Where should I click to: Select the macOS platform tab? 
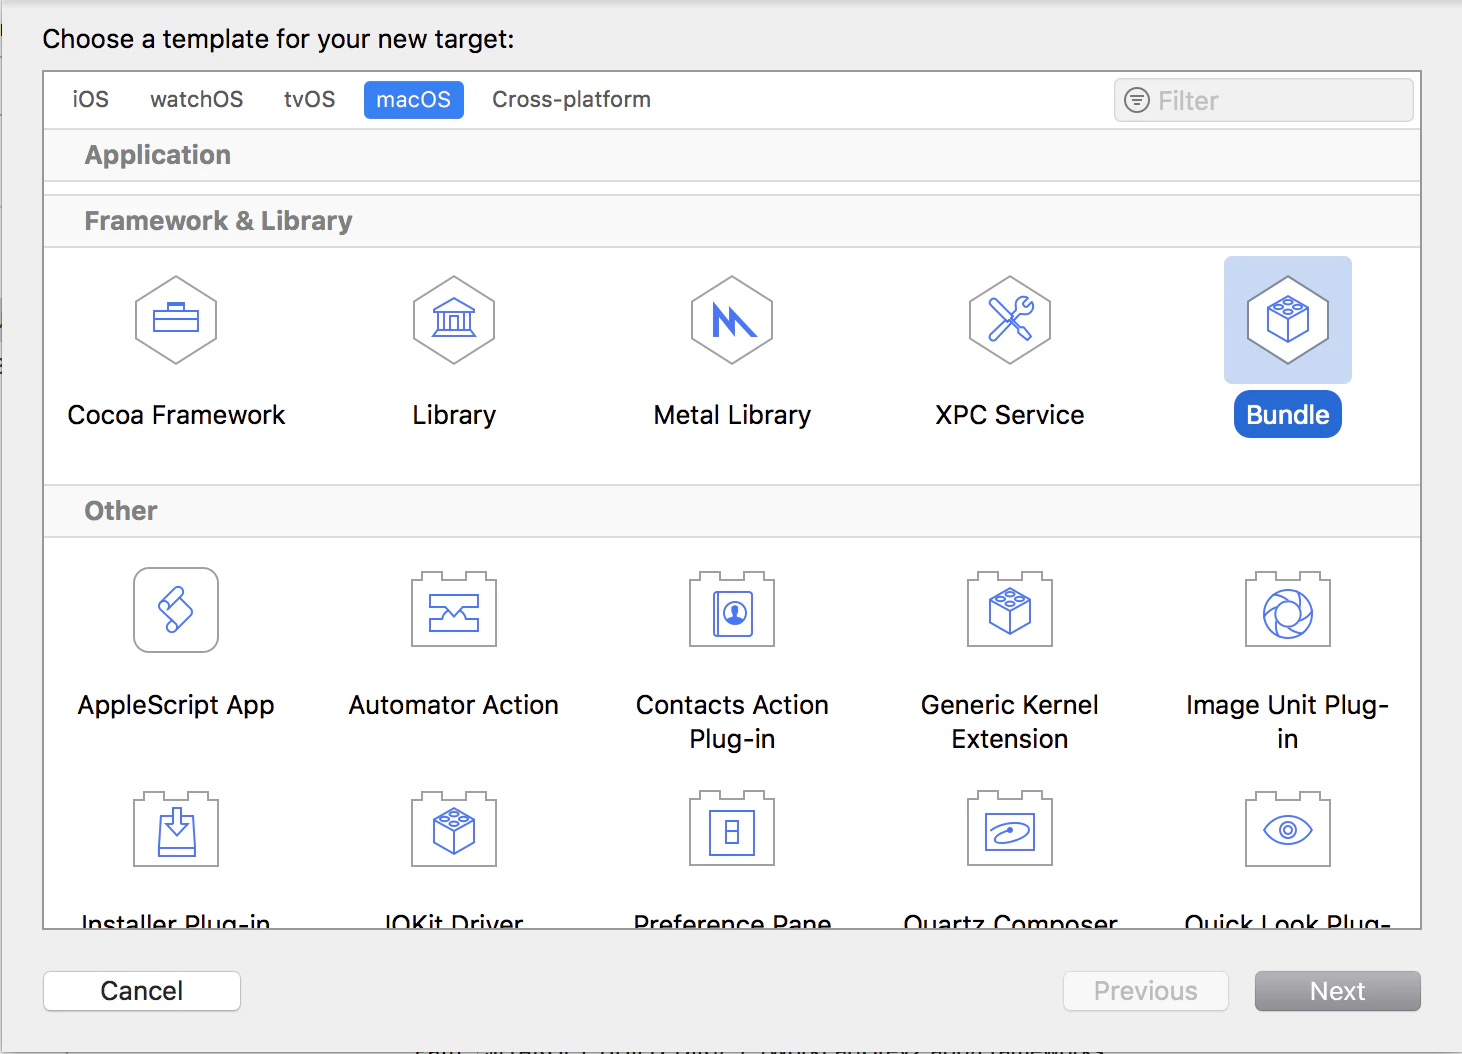coord(414,100)
